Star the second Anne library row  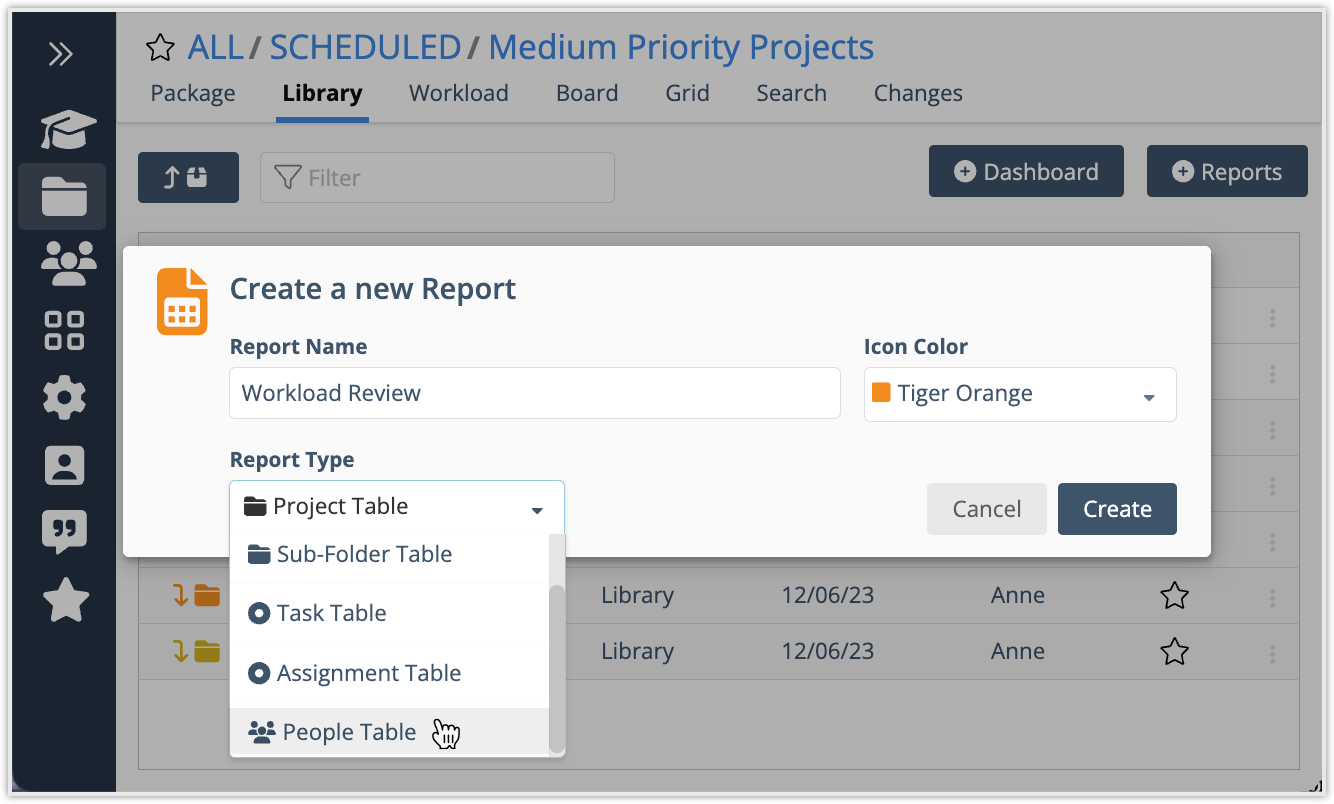point(1174,652)
